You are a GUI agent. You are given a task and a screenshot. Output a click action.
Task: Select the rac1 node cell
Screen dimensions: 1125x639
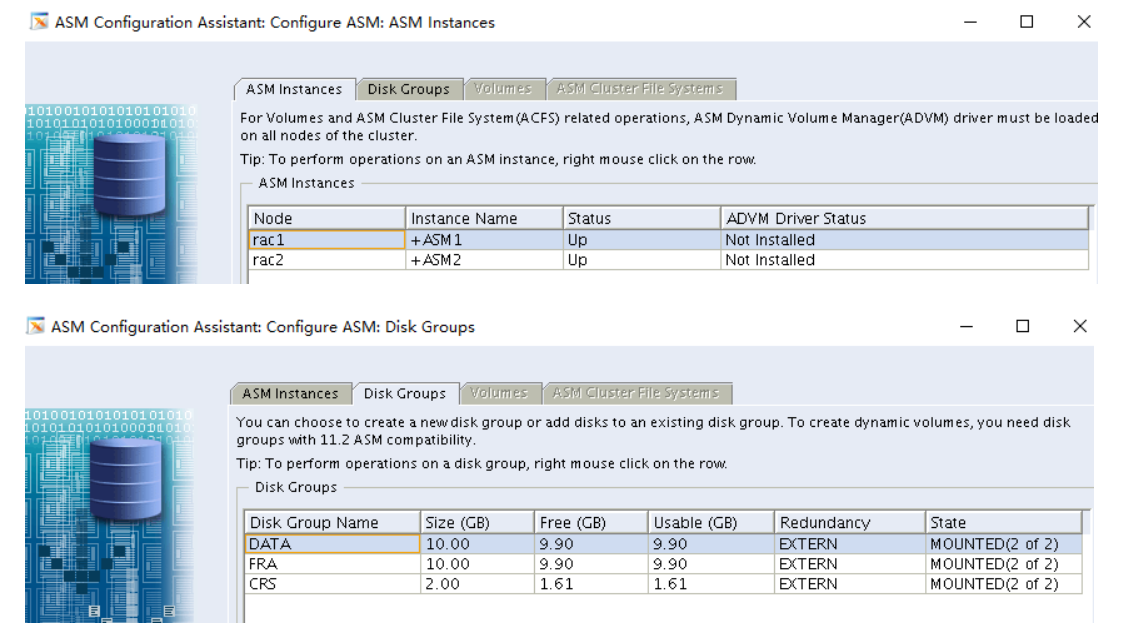pyautogui.click(x=327, y=240)
